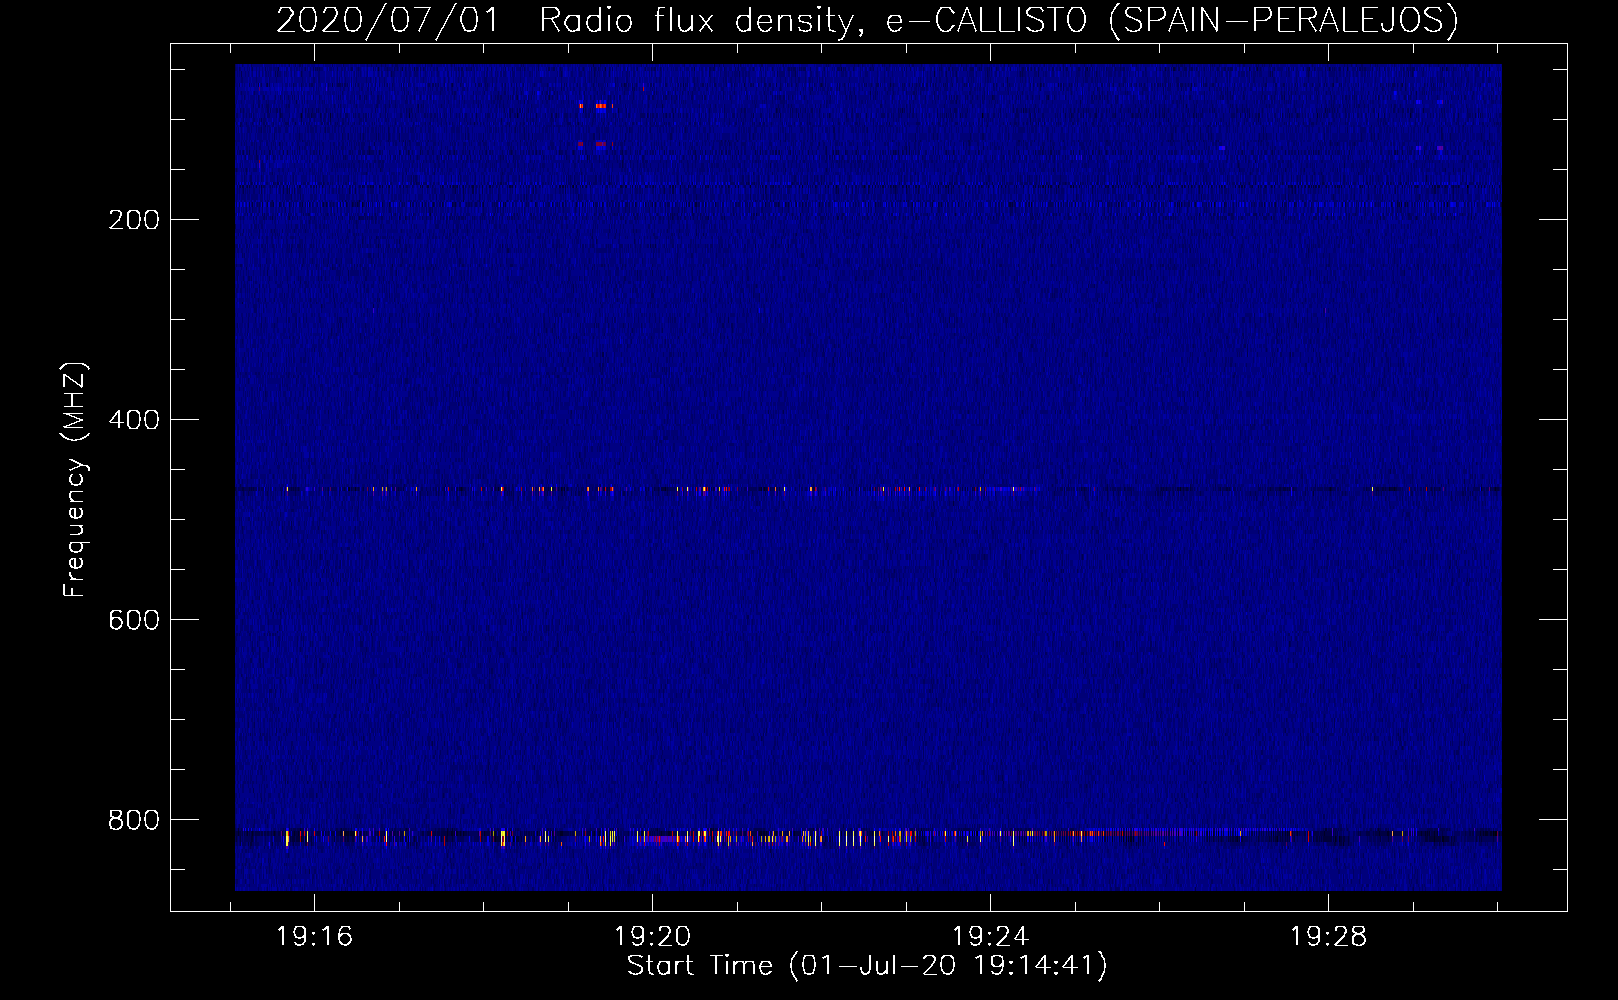Click the 19:20 time tick label

[x=652, y=937]
